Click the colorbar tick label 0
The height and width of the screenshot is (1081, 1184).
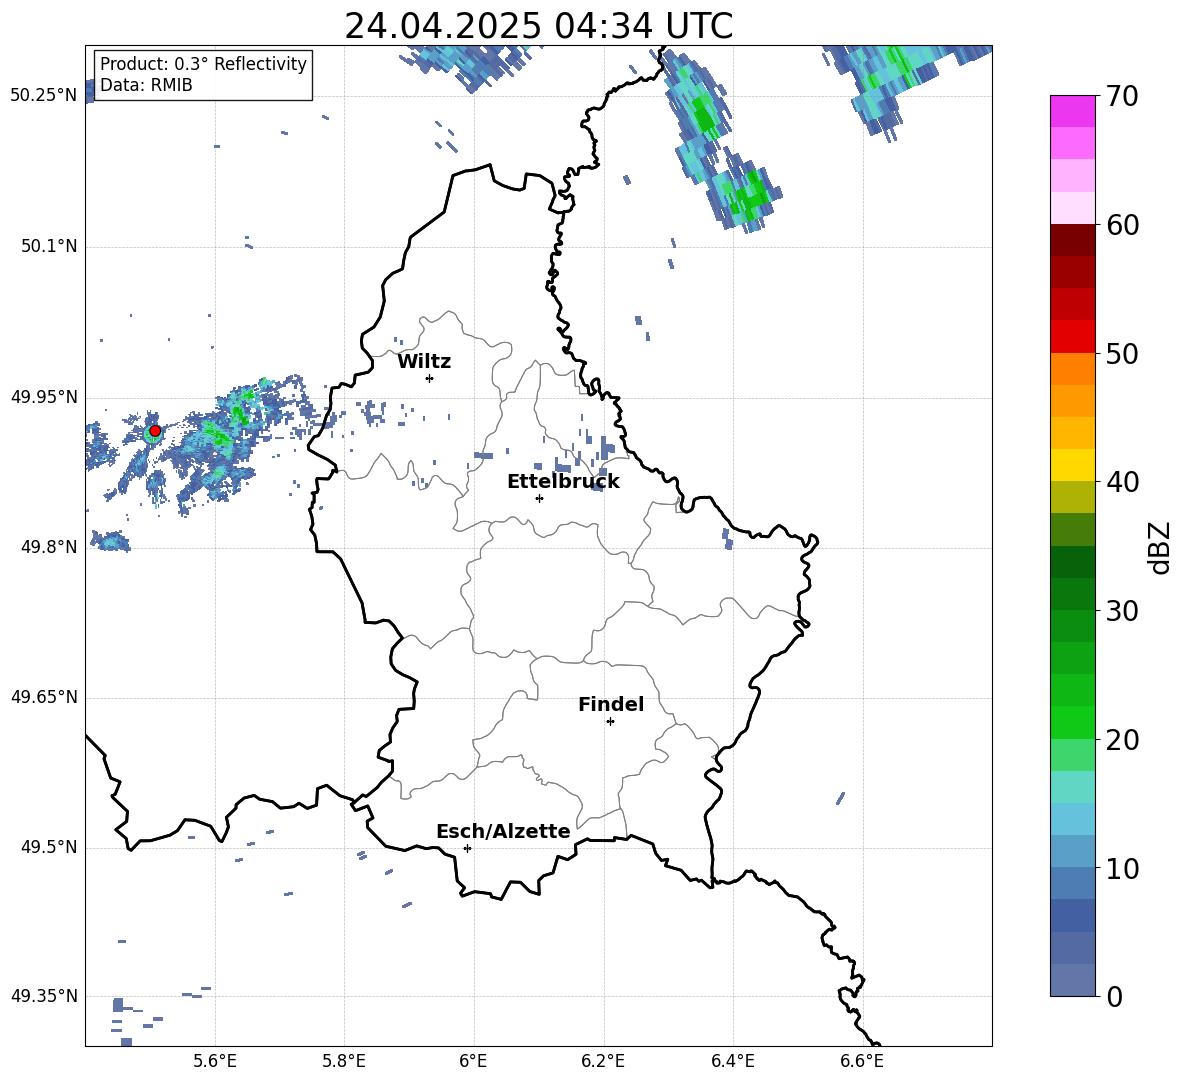[x=1114, y=997]
